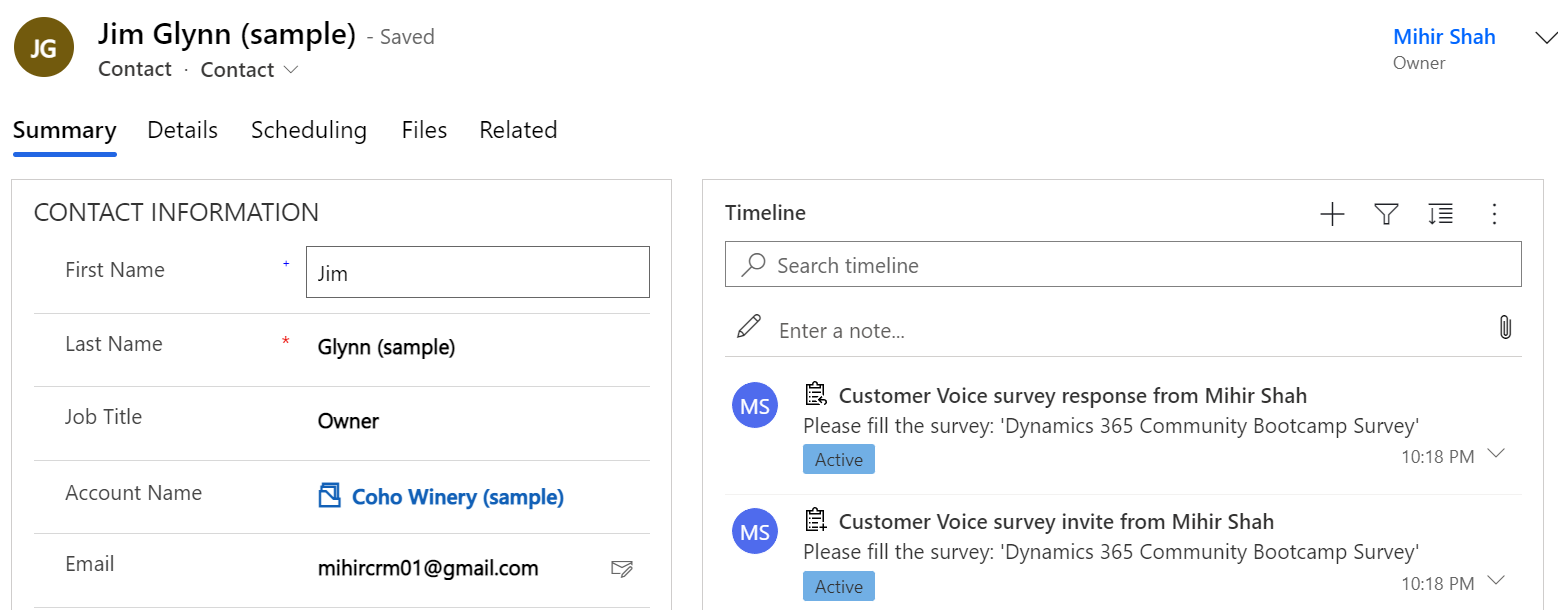Click the Mihir Shah owner link
Viewport: 1558px width, 610px height.
tap(1443, 37)
